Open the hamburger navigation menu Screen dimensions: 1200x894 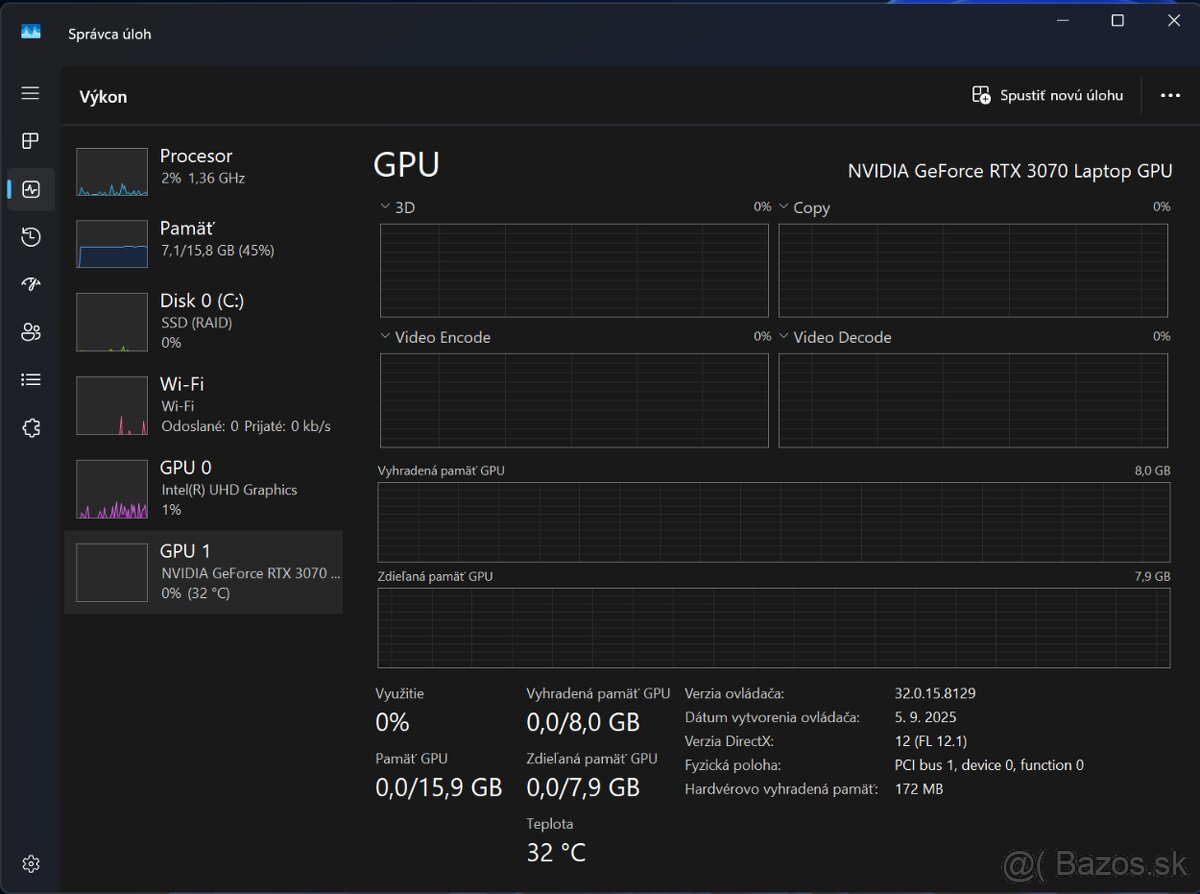tap(31, 93)
